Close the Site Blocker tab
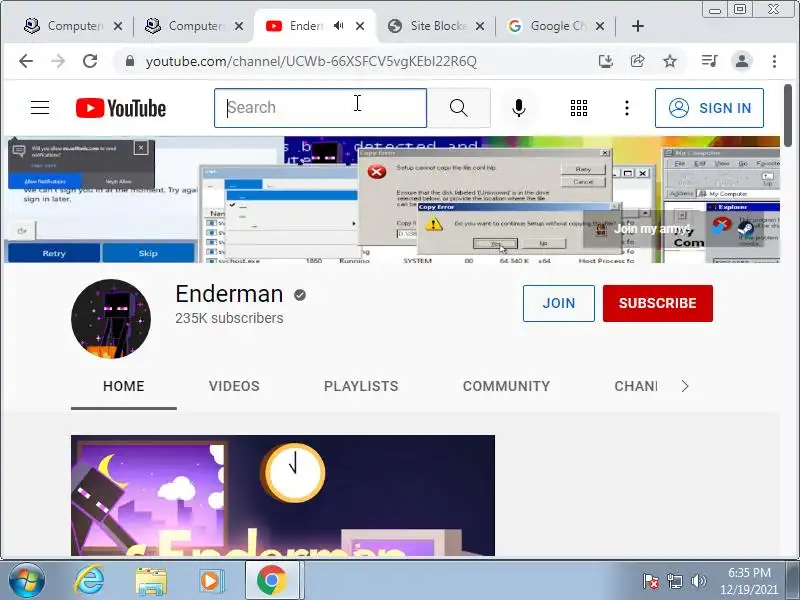Screen dimensions: 800x600 480,26
